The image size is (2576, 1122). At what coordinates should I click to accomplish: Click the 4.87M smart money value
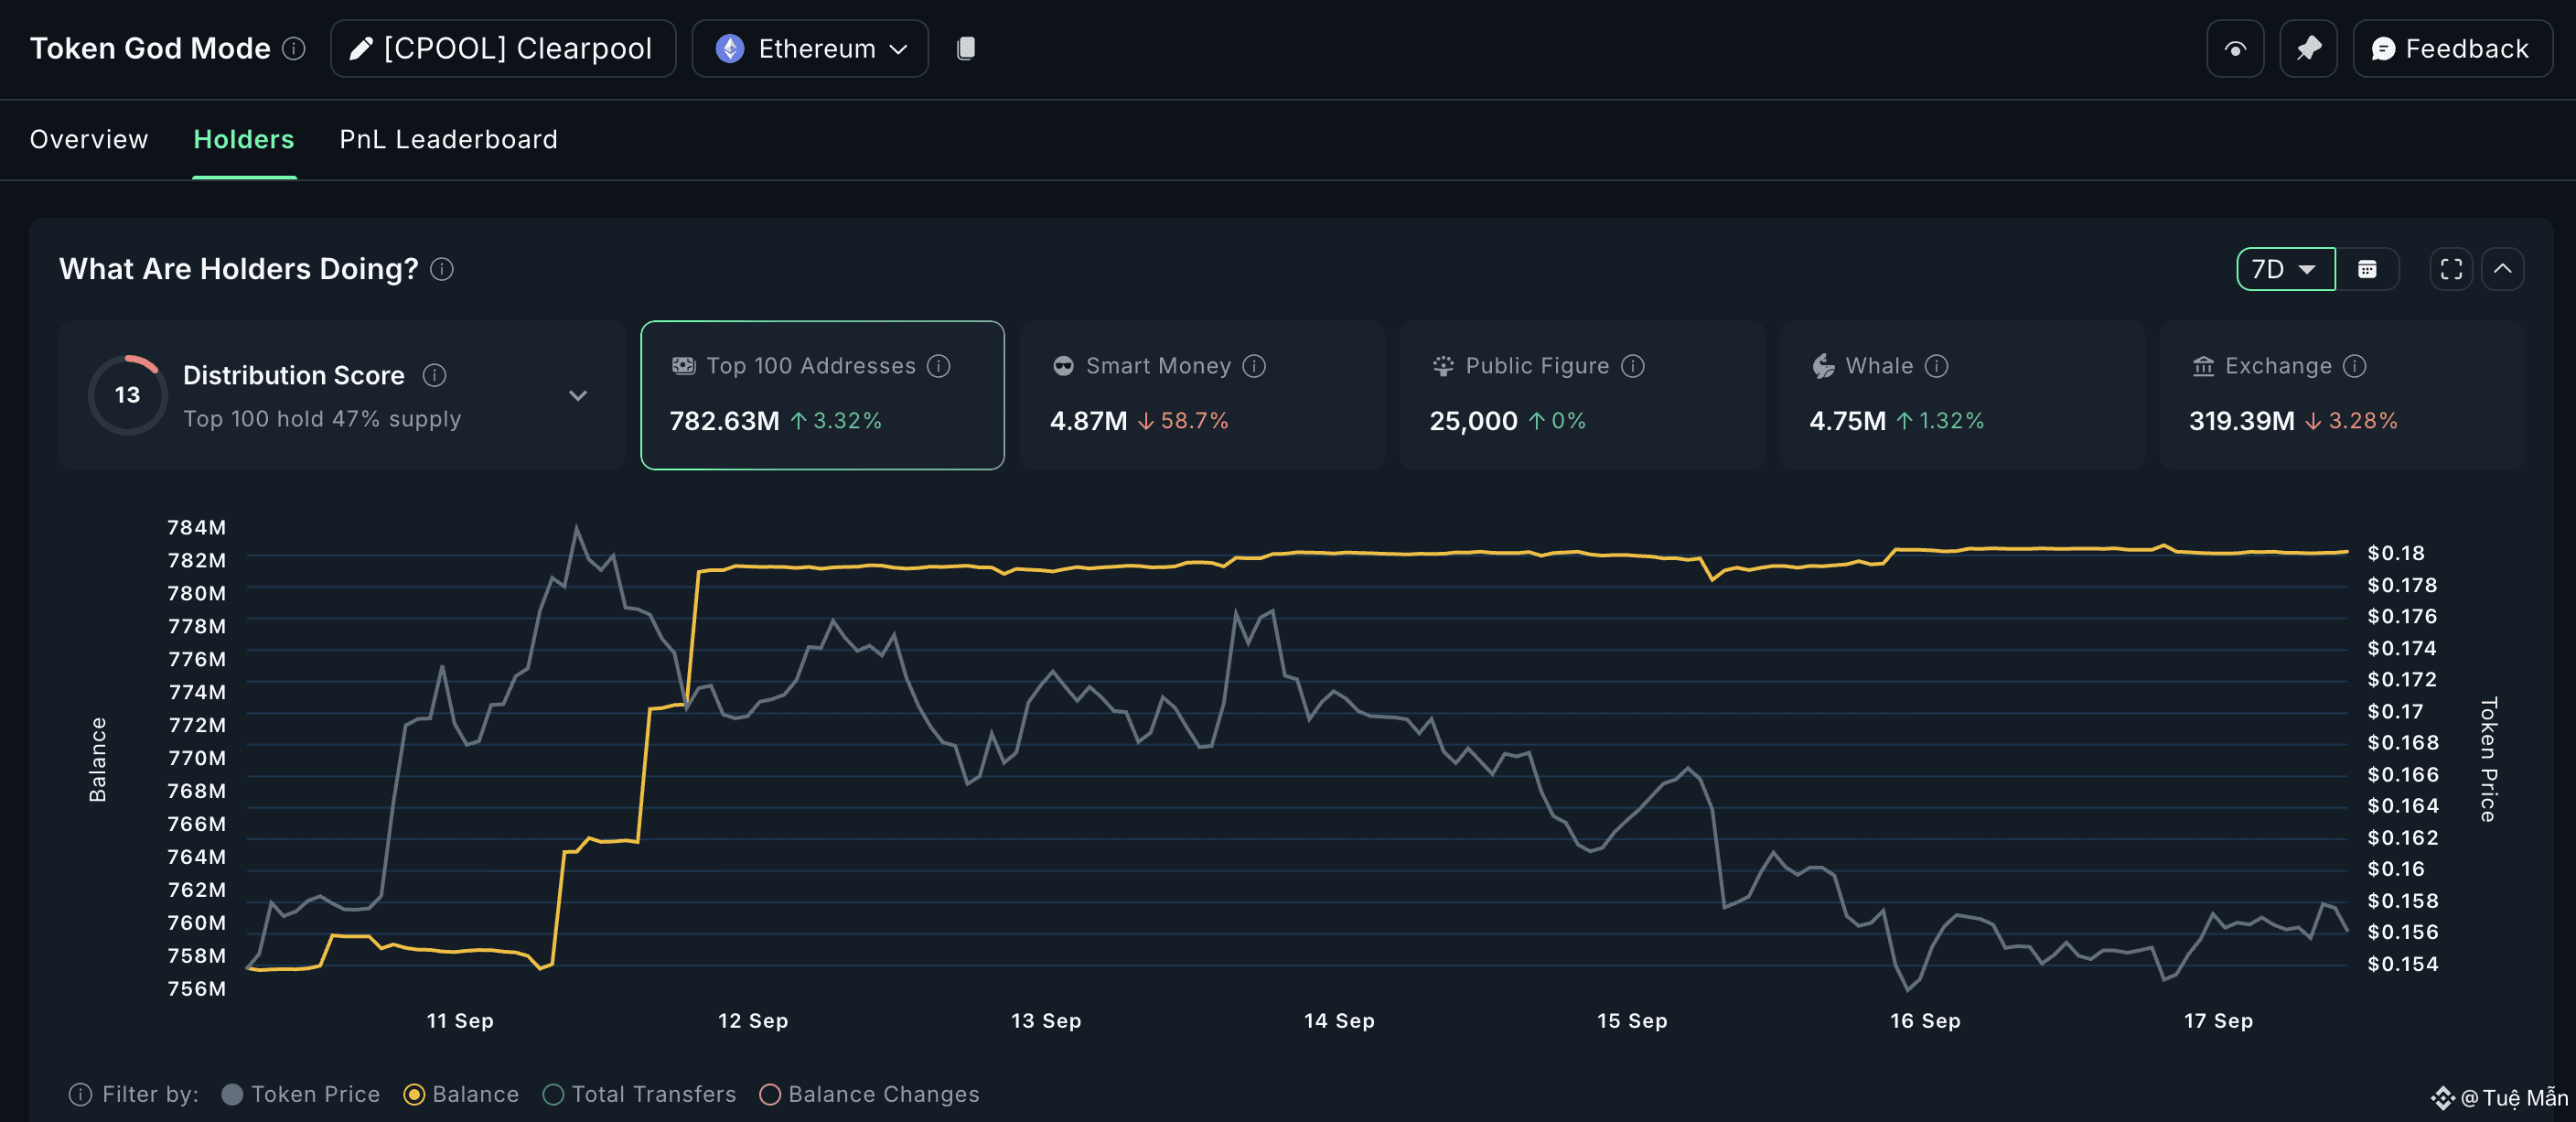(1088, 421)
